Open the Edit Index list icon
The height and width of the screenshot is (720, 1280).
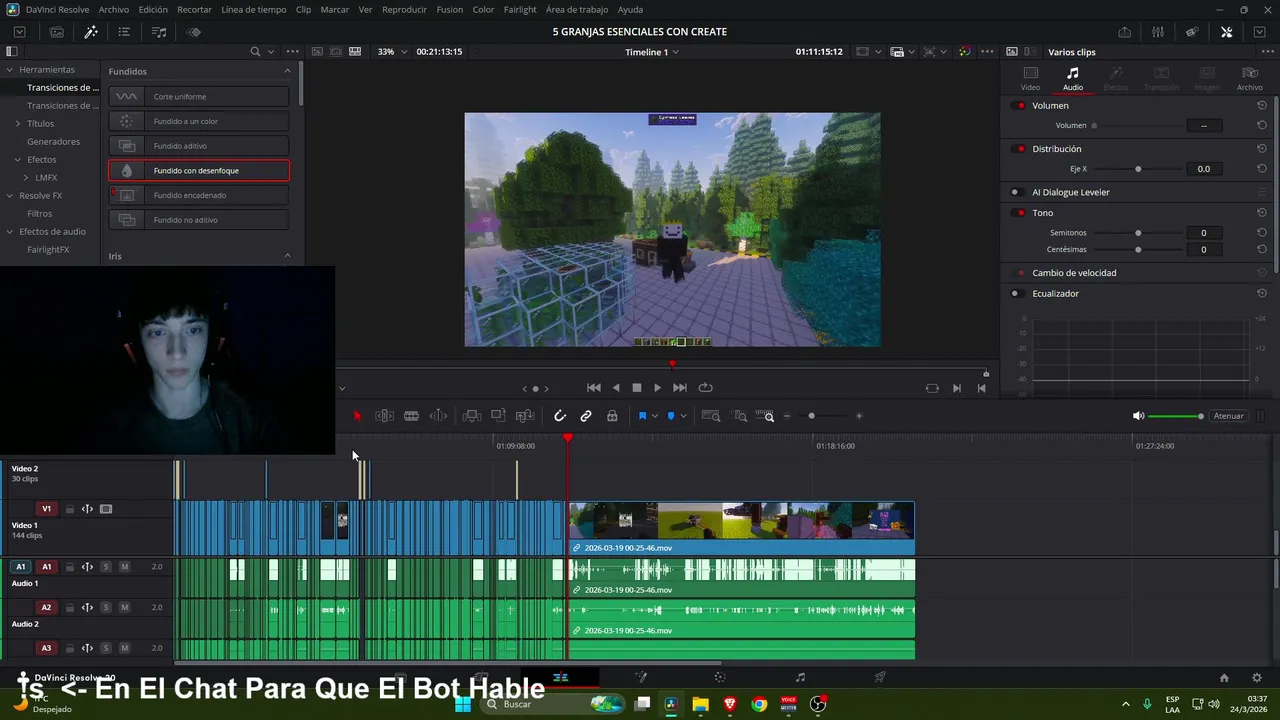coord(124,32)
